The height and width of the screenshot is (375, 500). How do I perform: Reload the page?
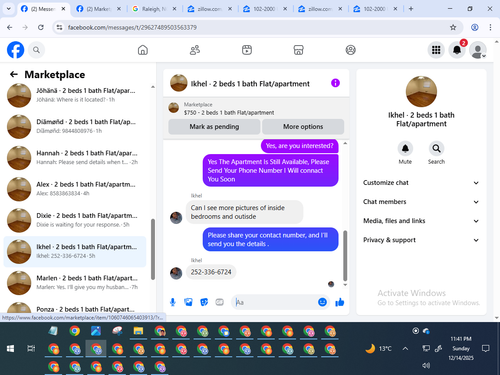41,27
